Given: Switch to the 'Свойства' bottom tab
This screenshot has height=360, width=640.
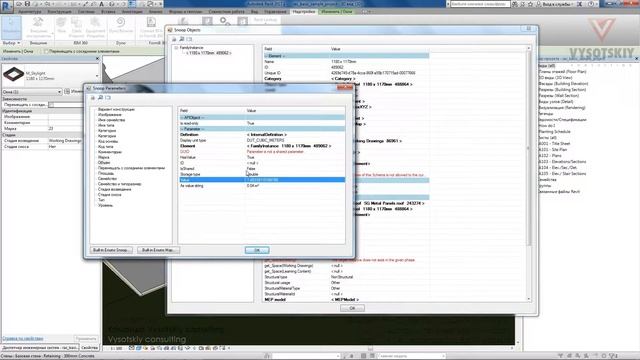Looking at the screenshot, I should tap(89, 348).
